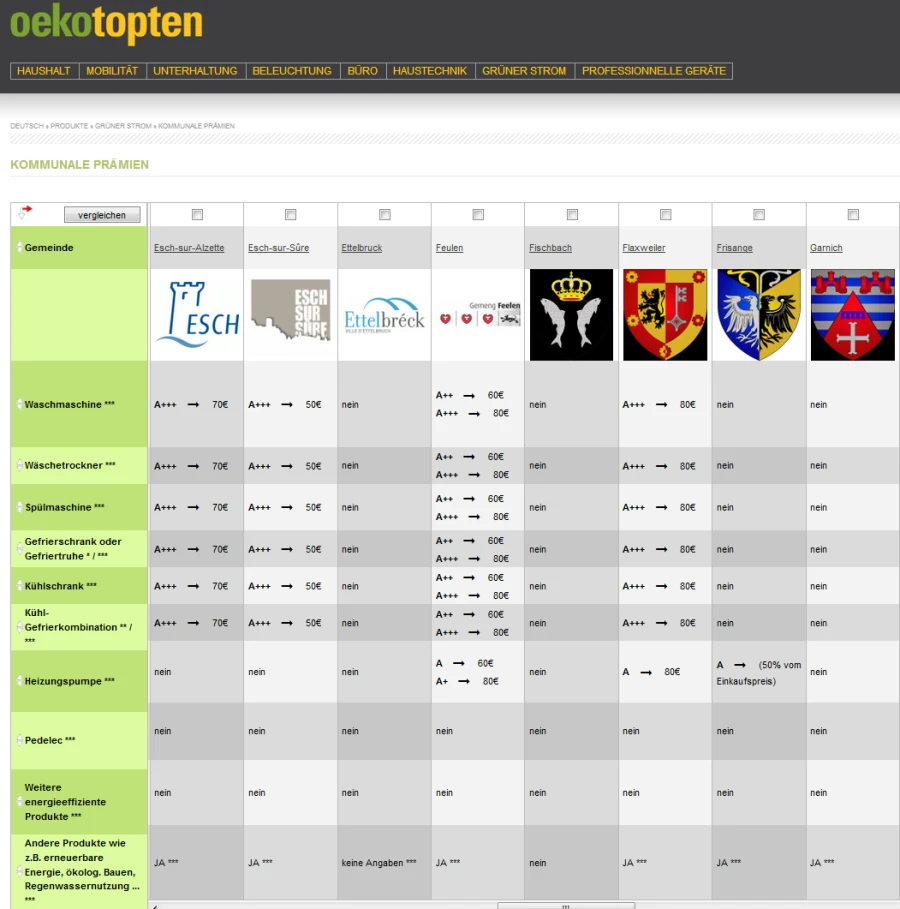
Task: Click the sort arrows beside Gemeinde
Action: click(x=19, y=247)
